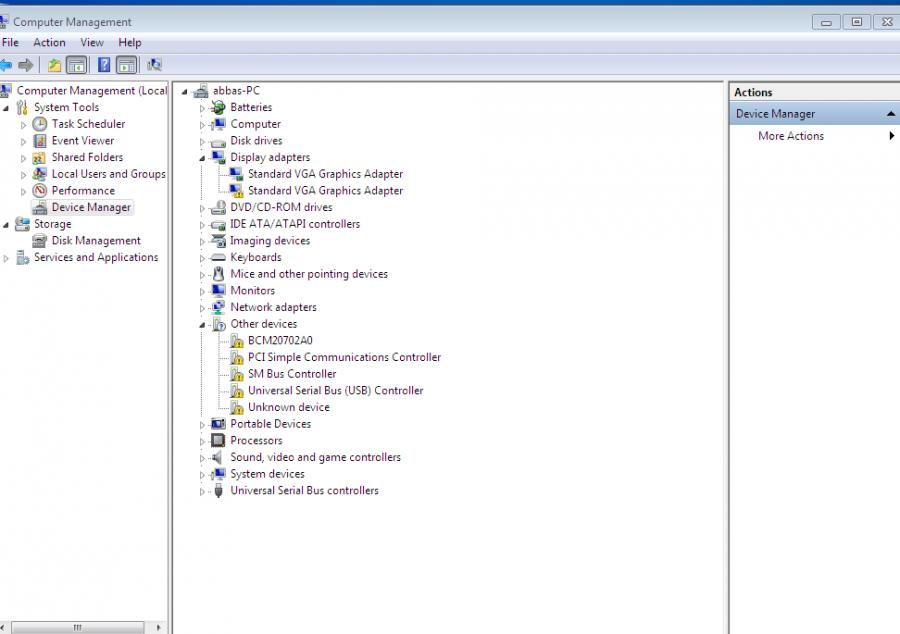Select the Unknown device entry
900x634 pixels.
coord(289,407)
